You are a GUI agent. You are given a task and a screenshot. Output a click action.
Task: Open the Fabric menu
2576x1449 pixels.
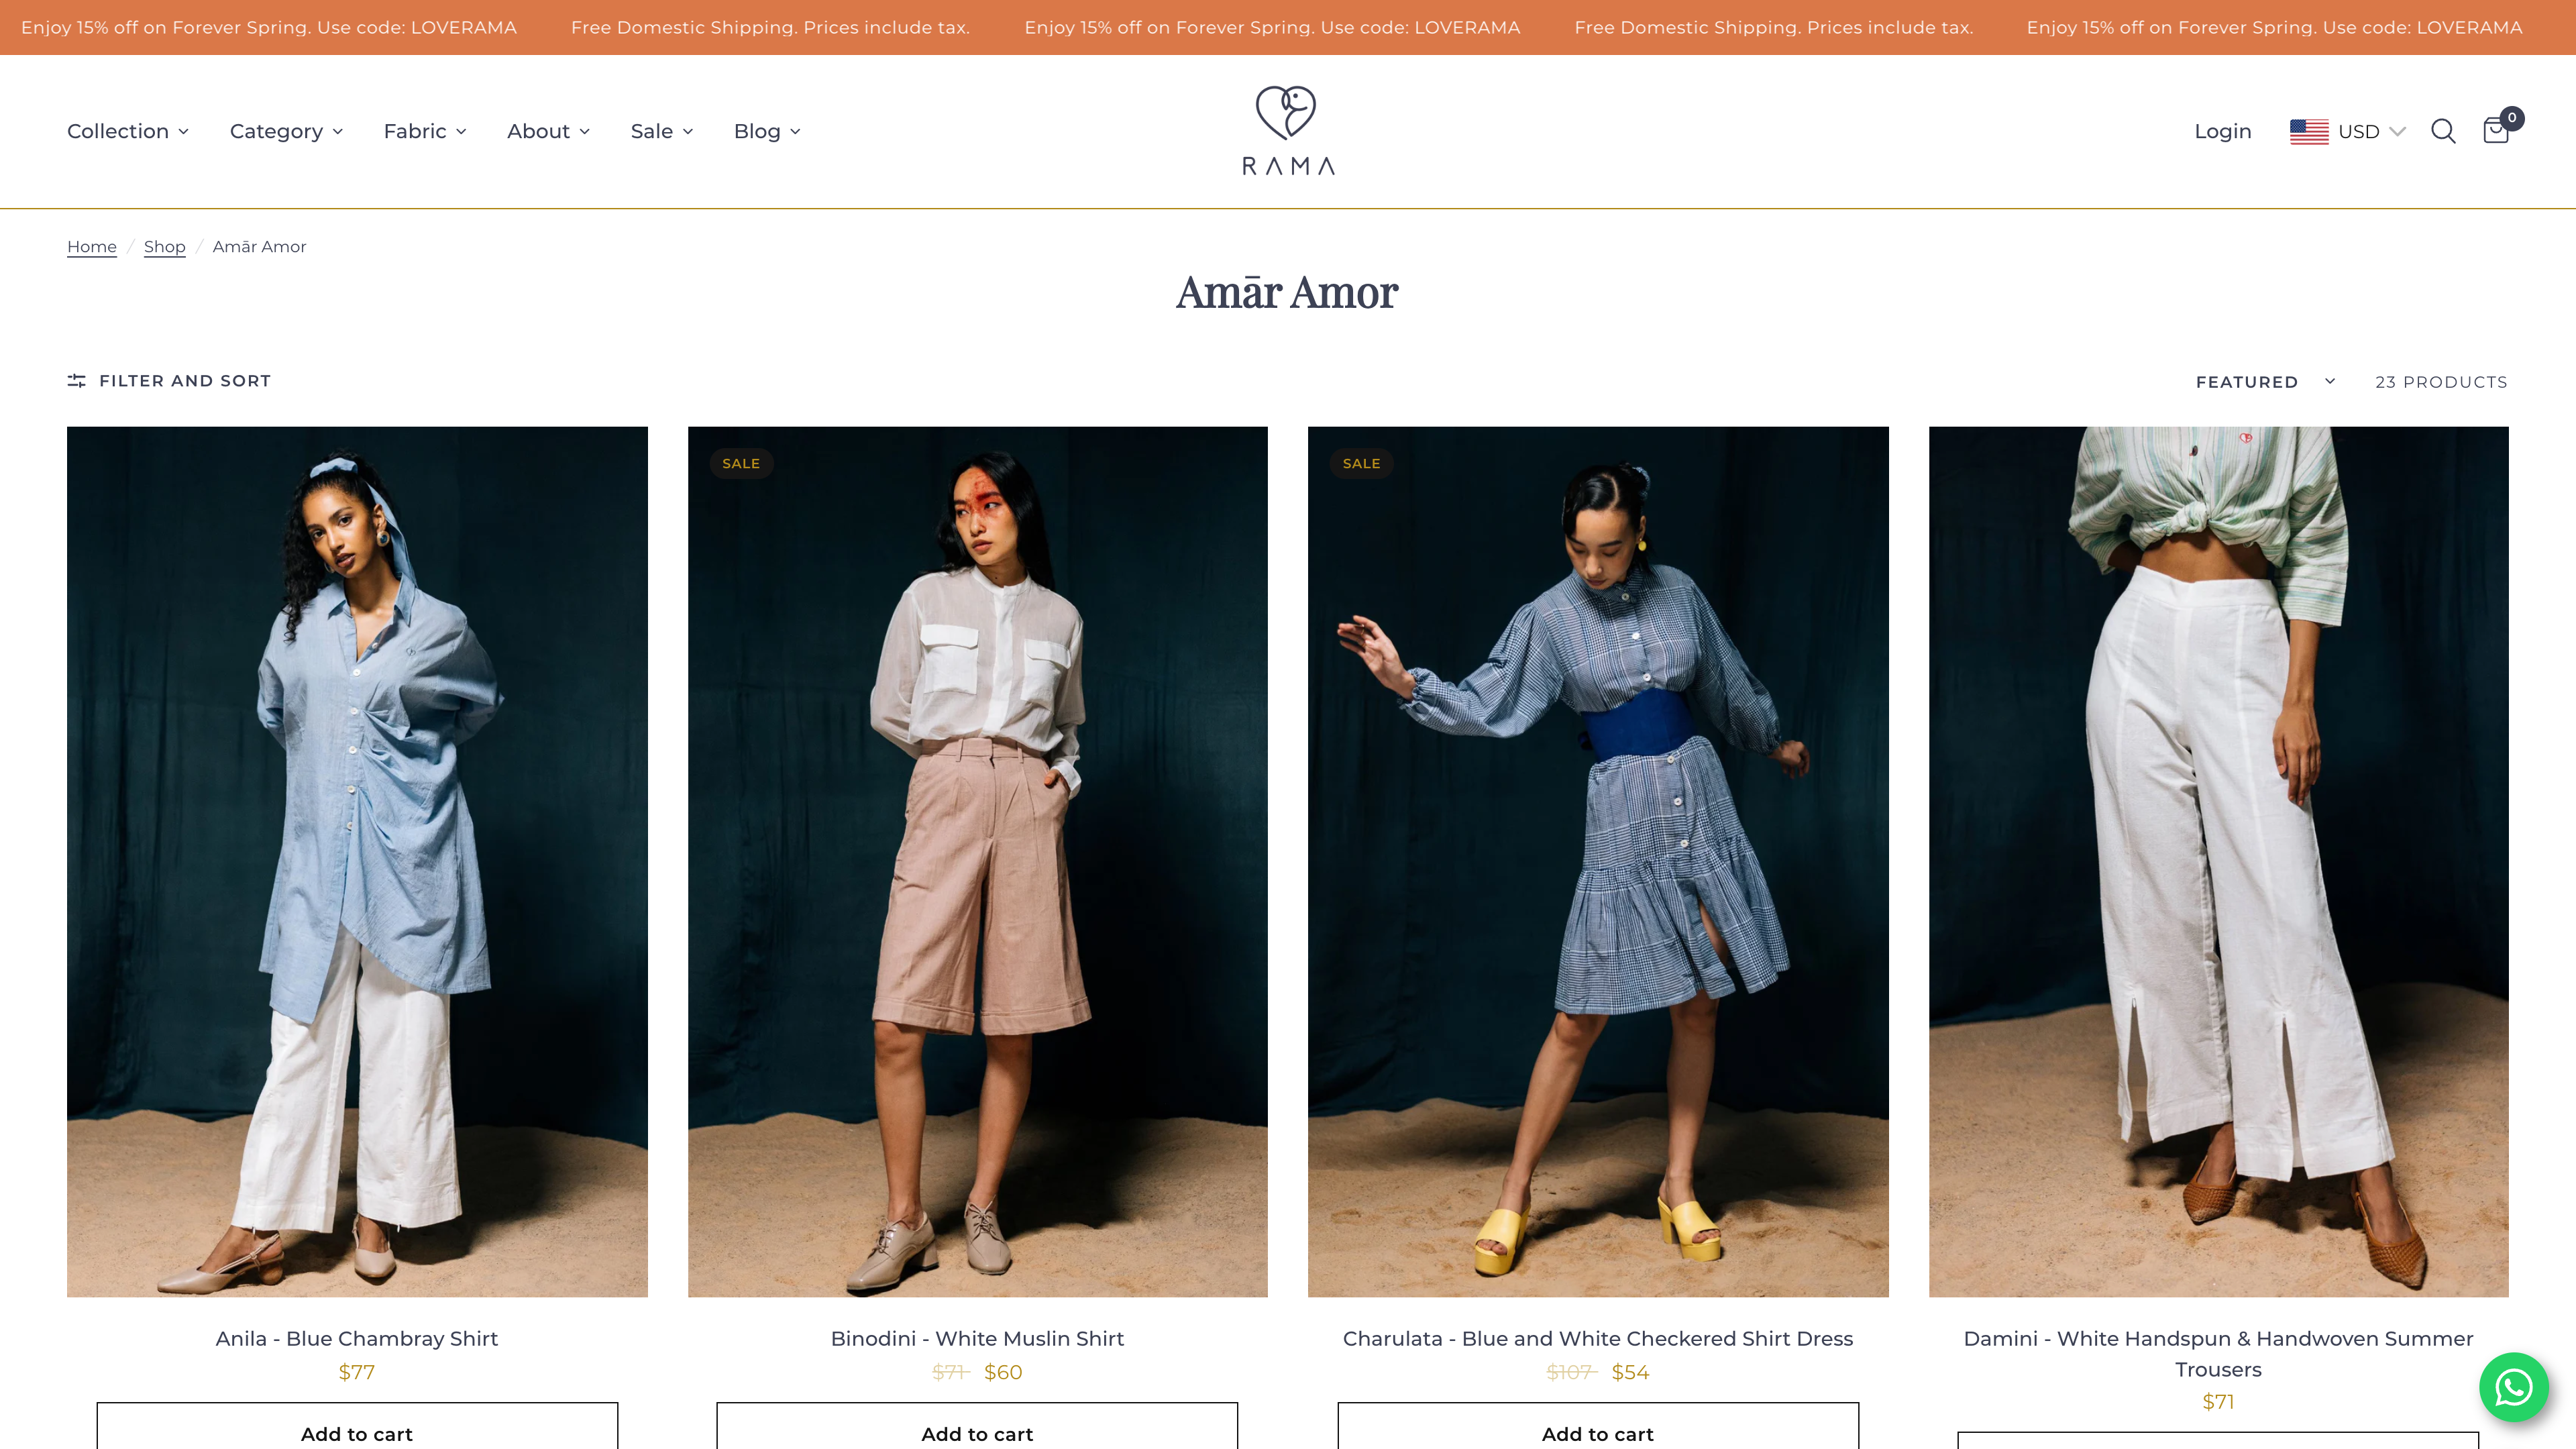pos(425,132)
